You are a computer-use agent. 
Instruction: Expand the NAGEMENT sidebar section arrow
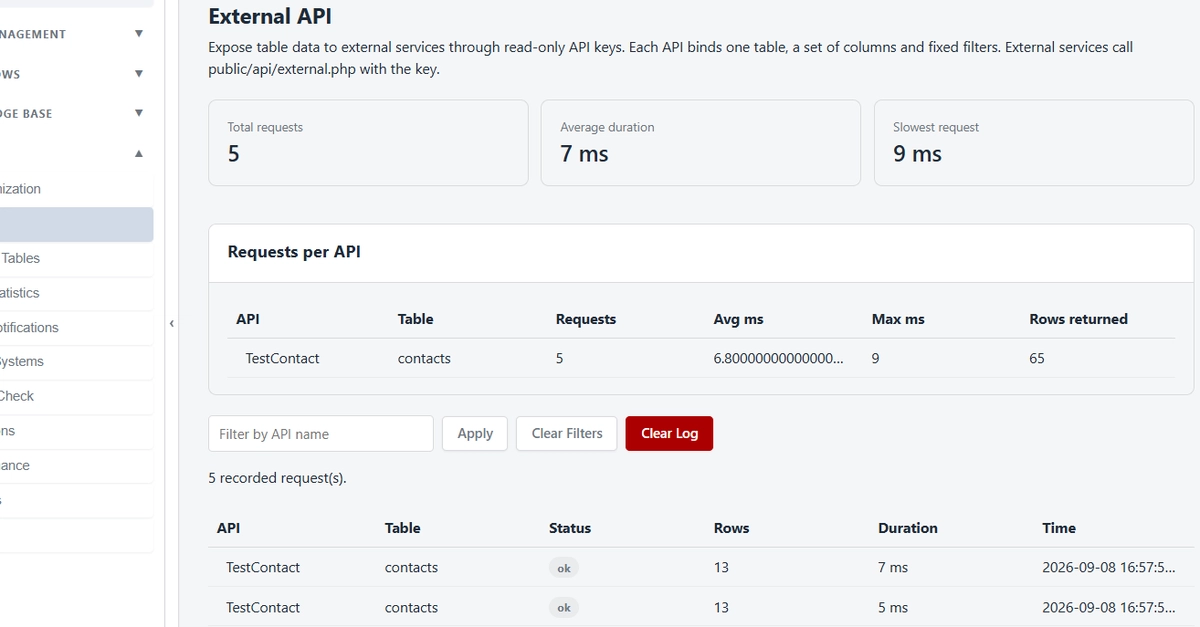(x=139, y=34)
